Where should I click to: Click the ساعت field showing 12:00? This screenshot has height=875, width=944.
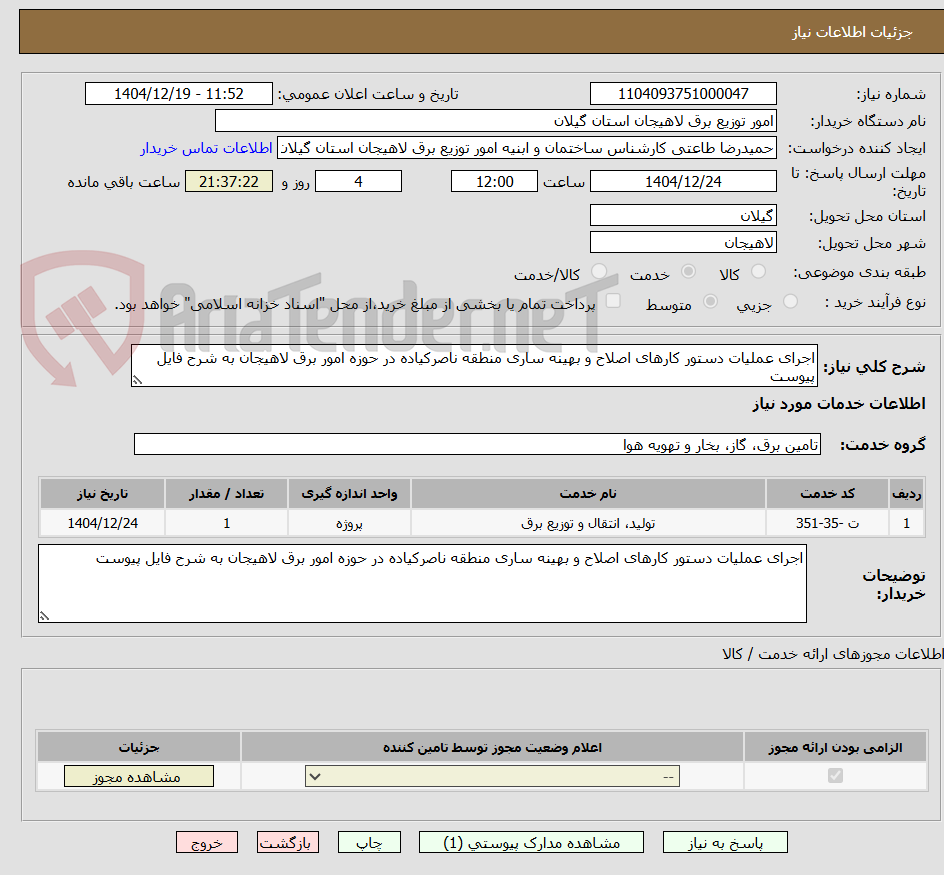click(494, 181)
